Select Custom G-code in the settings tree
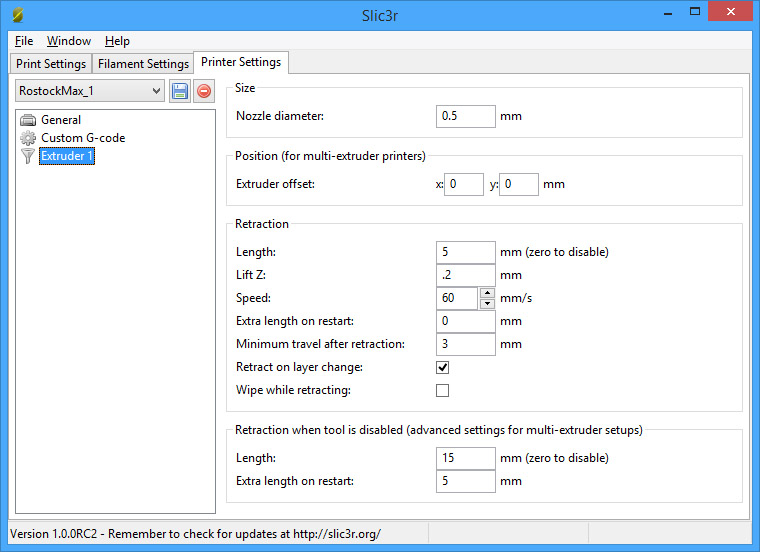This screenshot has height=552, width=760. pyautogui.click(x=83, y=138)
